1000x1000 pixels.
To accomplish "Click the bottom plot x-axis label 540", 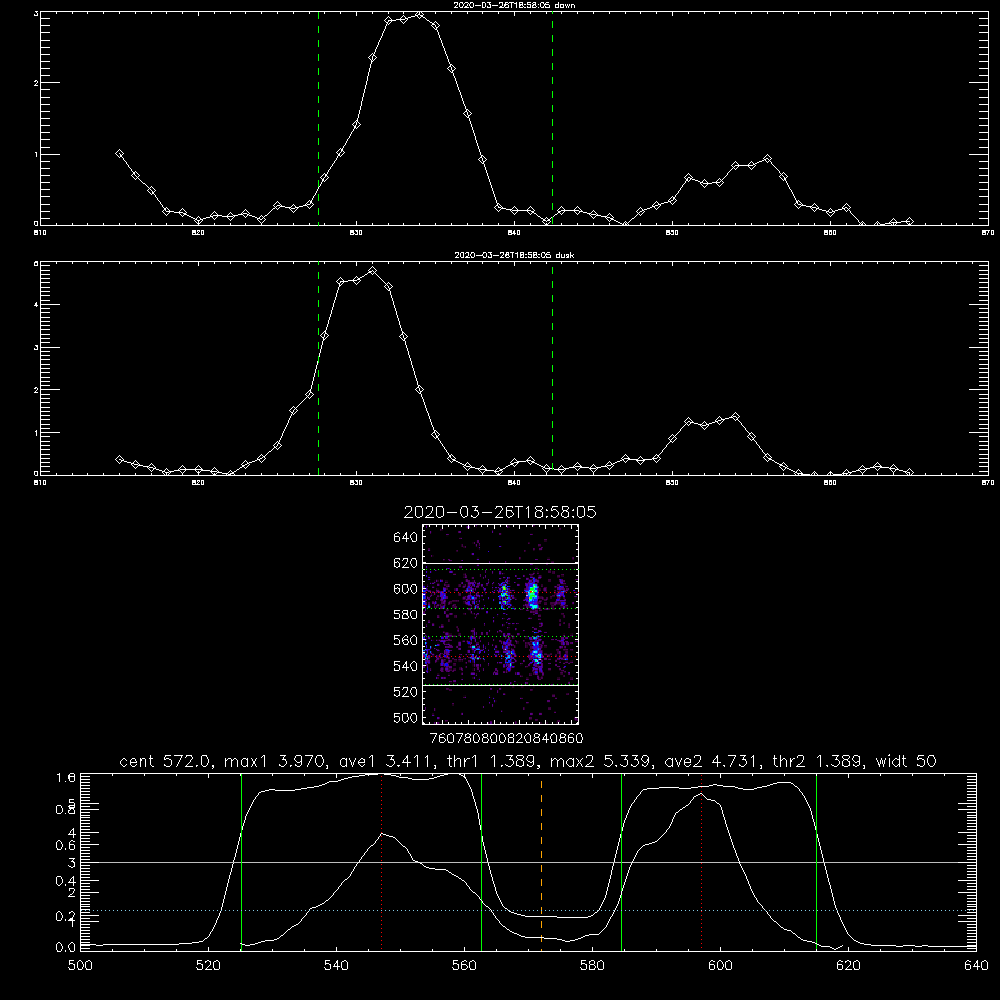I will click(336, 966).
